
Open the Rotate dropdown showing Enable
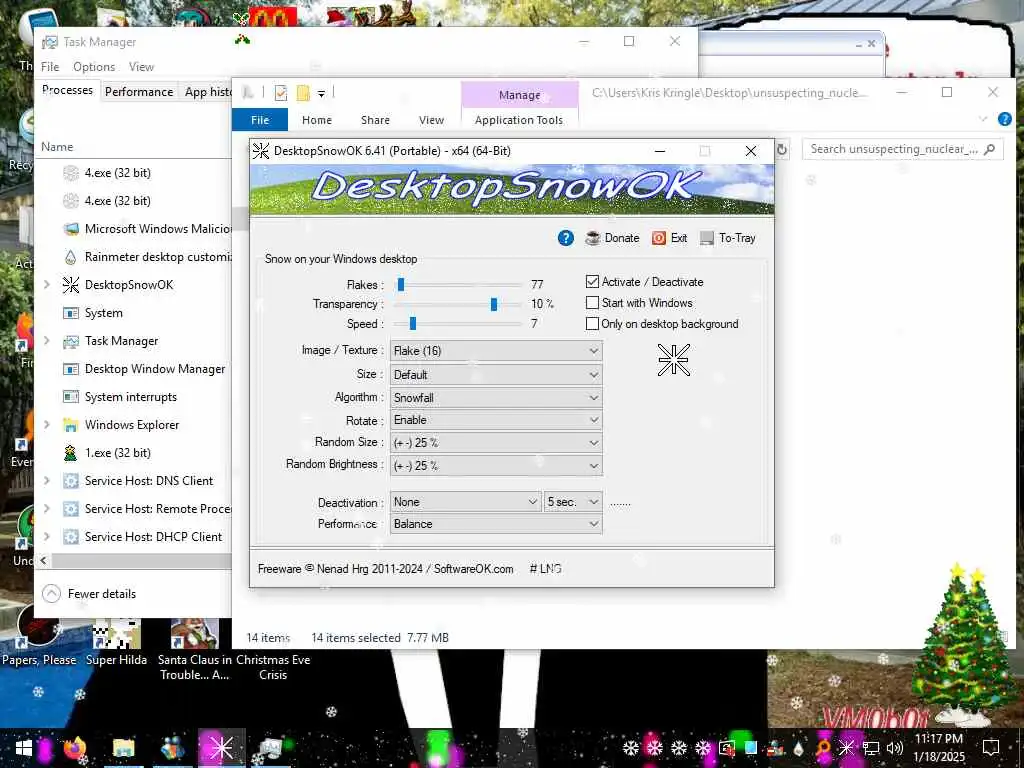pyautogui.click(x=496, y=420)
